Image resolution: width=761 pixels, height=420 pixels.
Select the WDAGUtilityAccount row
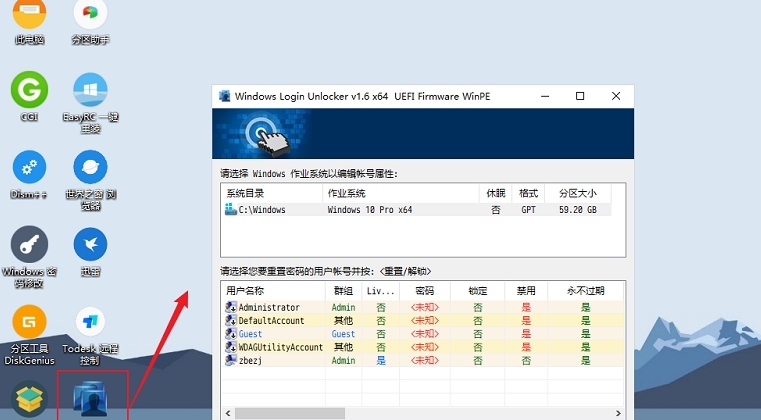tap(423, 347)
